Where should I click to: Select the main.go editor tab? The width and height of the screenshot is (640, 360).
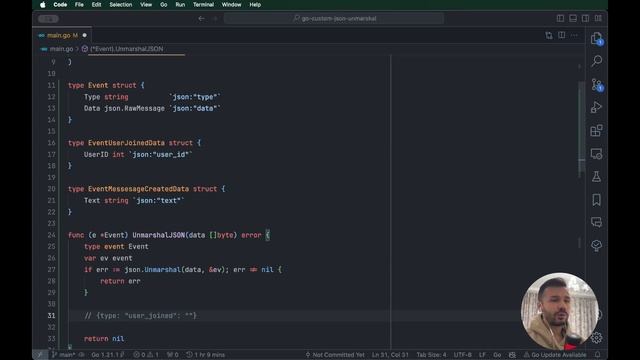pos(62,36)
